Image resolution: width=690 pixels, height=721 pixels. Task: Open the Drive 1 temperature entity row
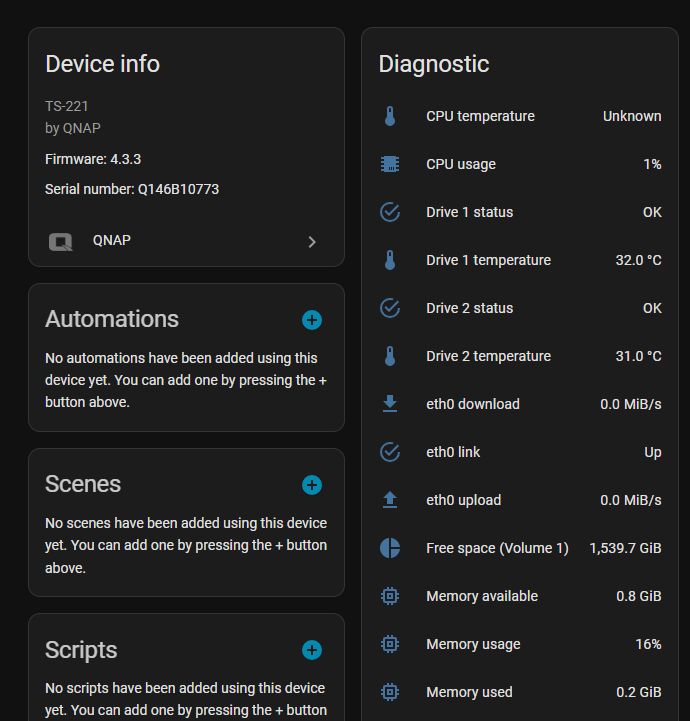coord(520,260)
